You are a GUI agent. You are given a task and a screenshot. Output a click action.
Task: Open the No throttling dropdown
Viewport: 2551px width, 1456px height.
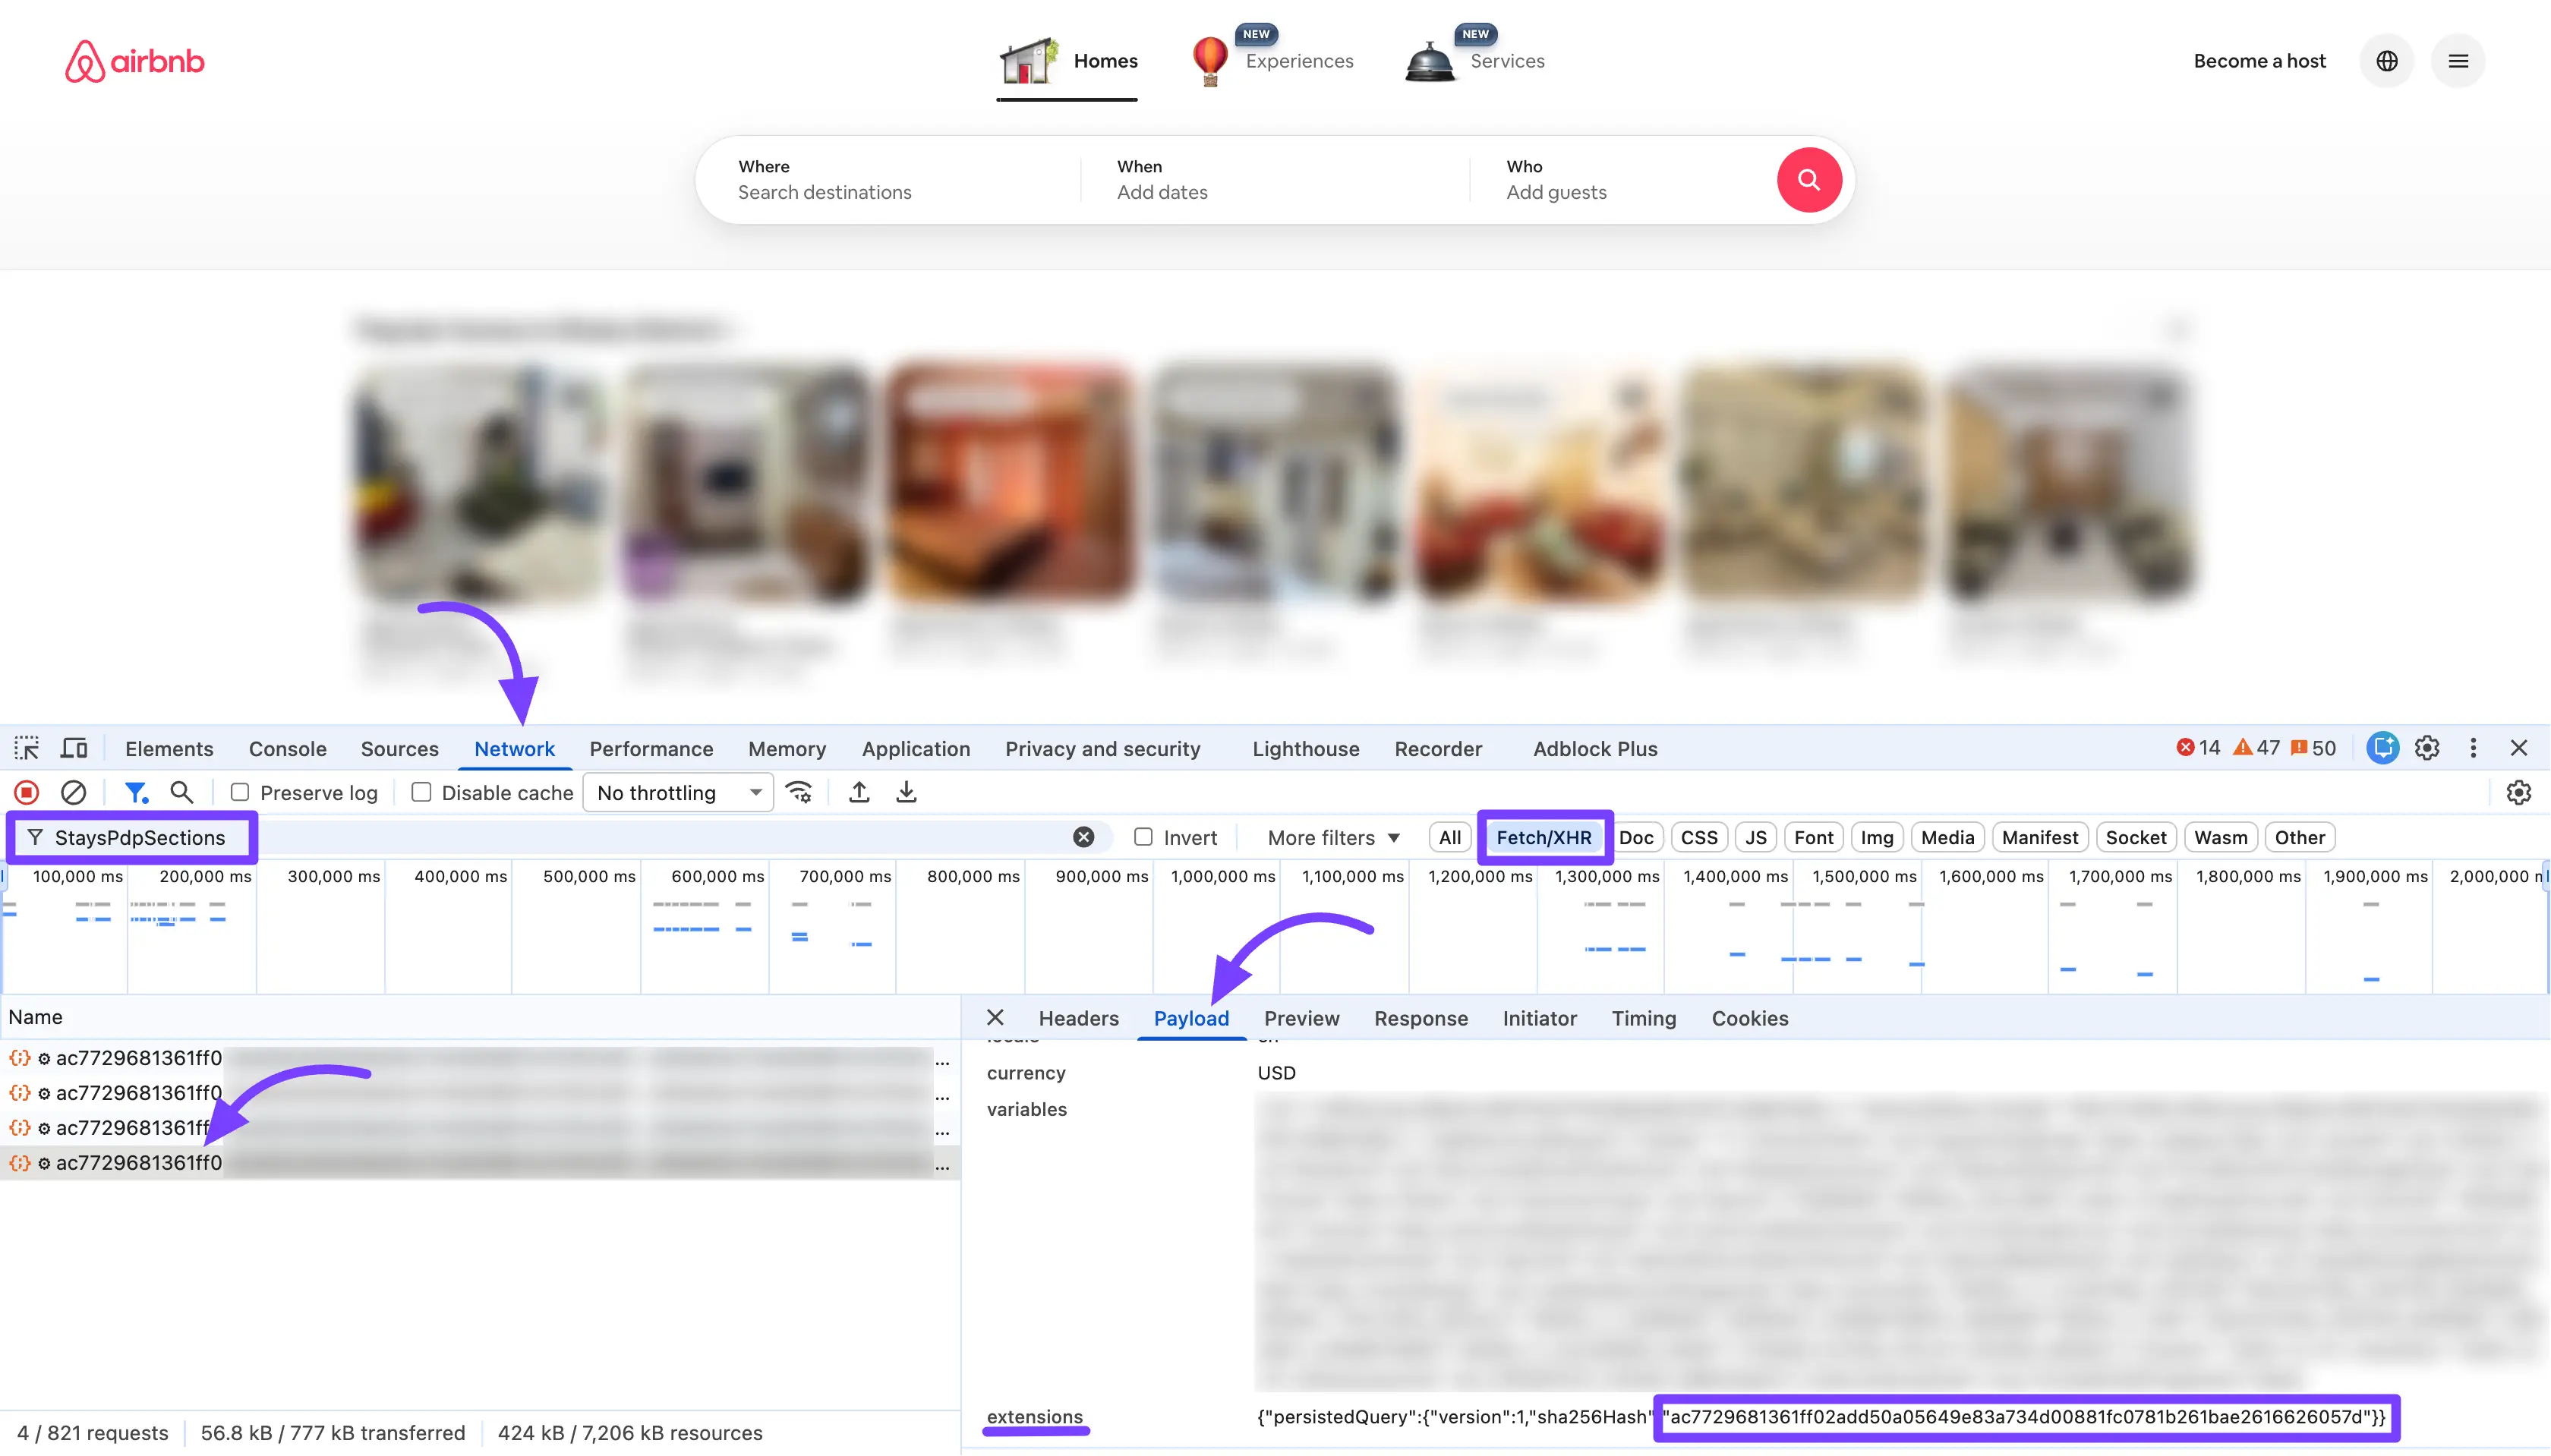tap(678, 793)
